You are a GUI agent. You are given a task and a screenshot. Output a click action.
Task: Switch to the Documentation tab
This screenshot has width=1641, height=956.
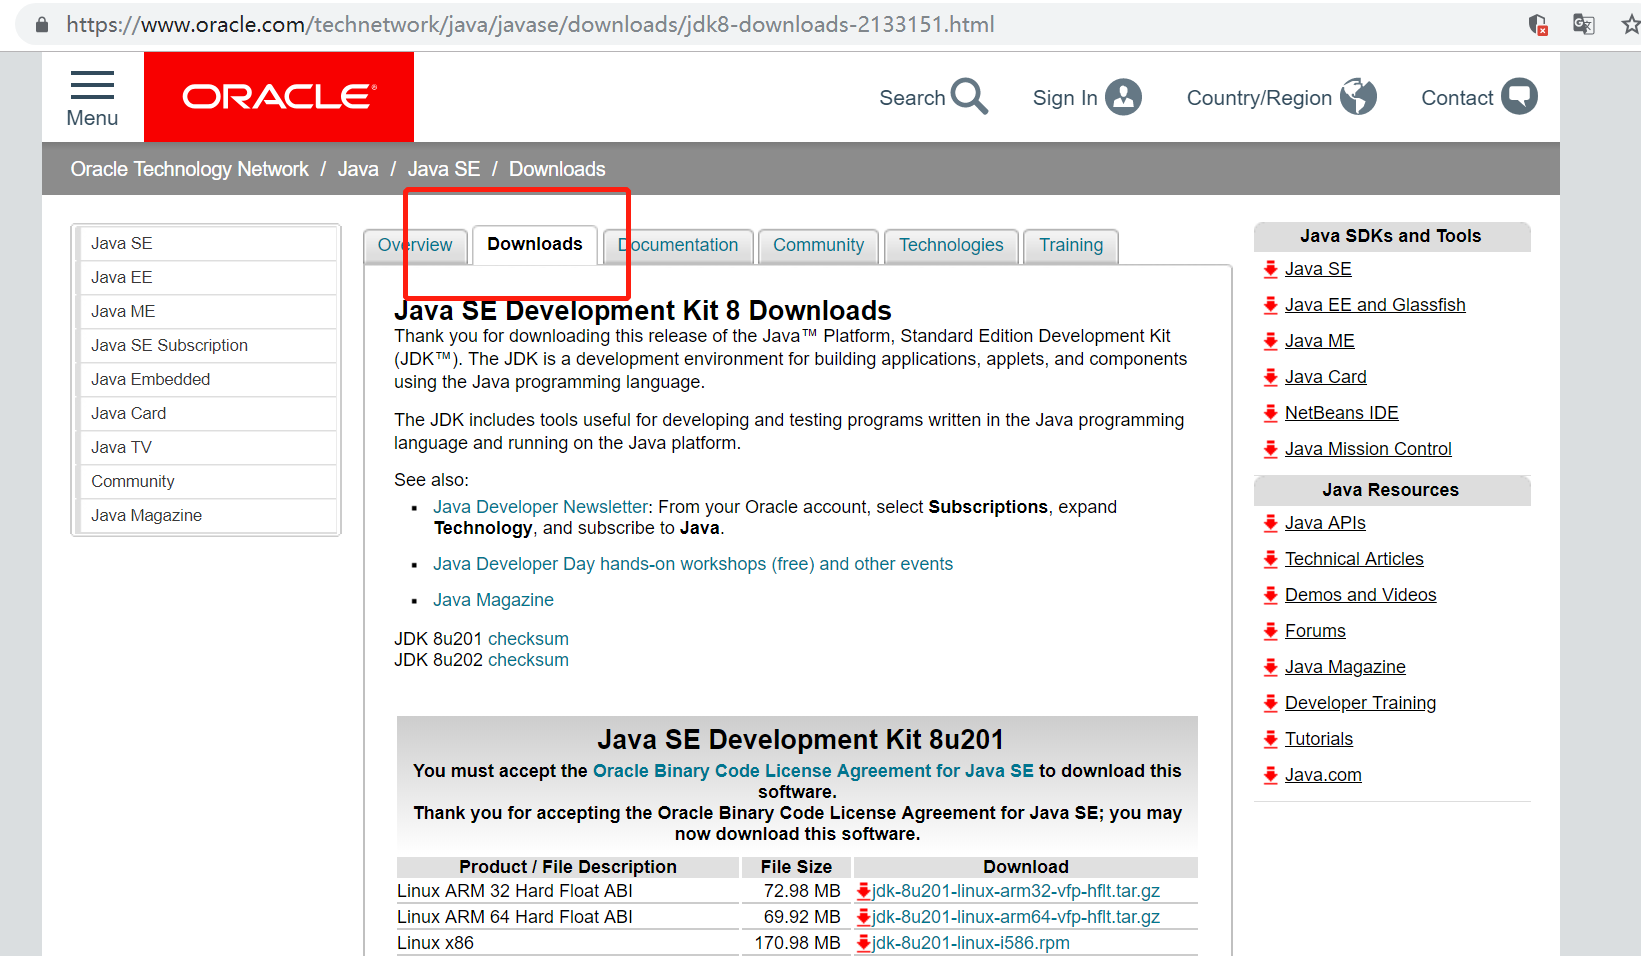tap(677, 245)
